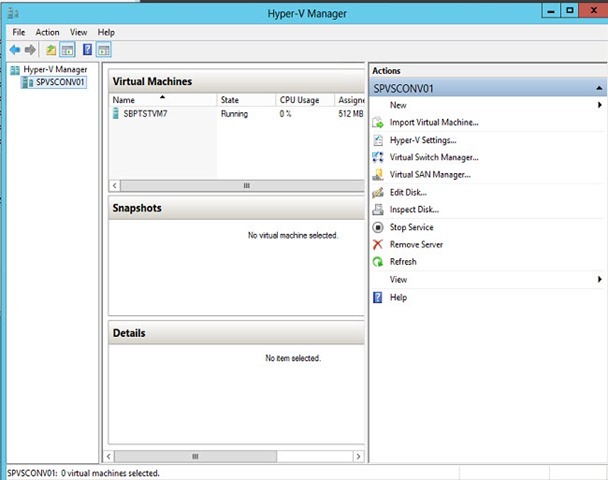Image resolution: width=608 pixels, height=480 pixels.
Task: Click Stop Service action
Action: [x=411, y=227]
